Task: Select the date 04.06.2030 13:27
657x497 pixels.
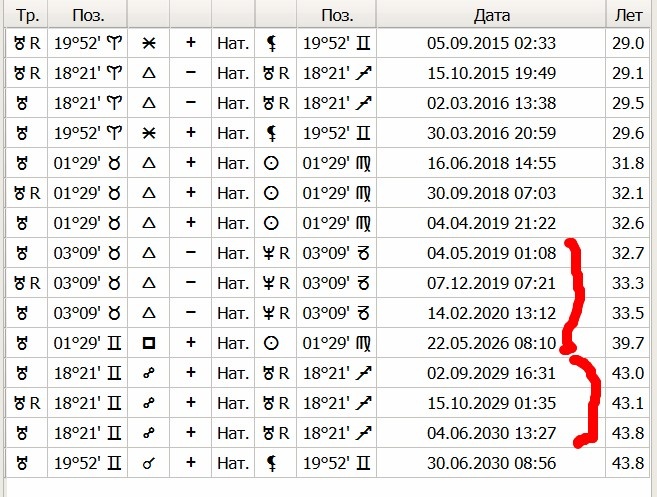Action: tap(491, 433)
